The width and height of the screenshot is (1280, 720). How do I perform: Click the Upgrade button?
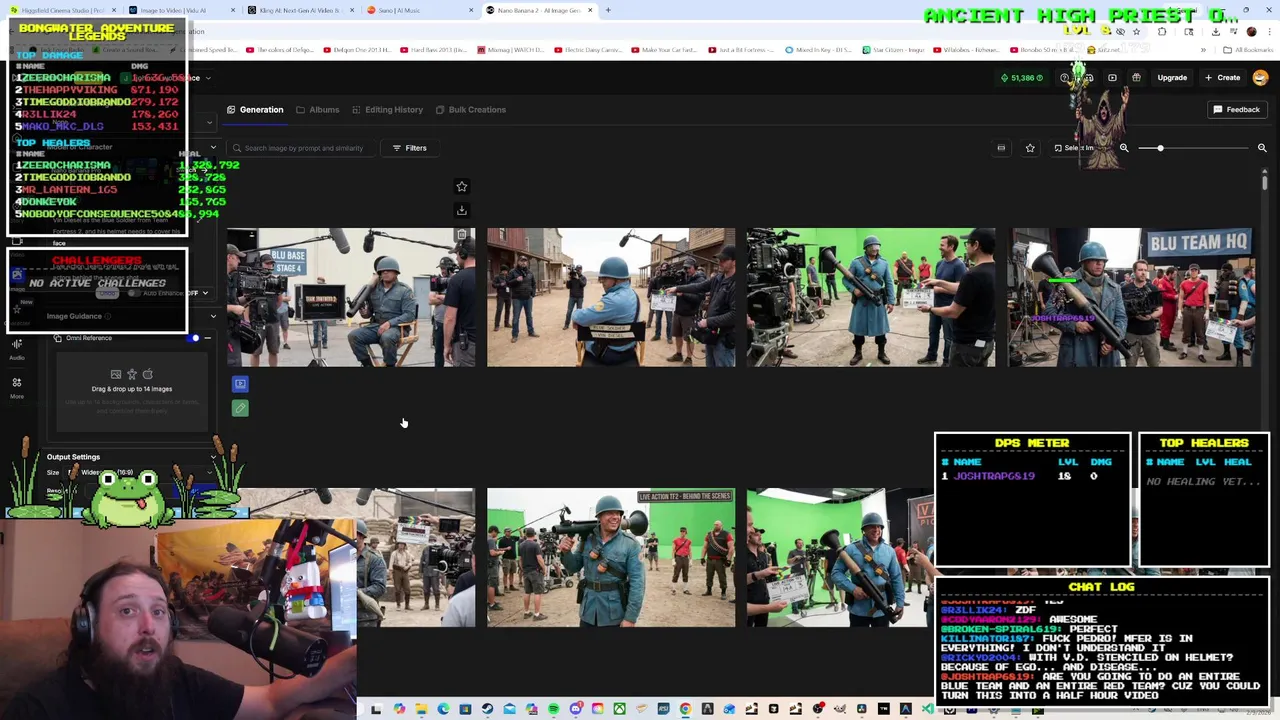(x=1172, y=78)
